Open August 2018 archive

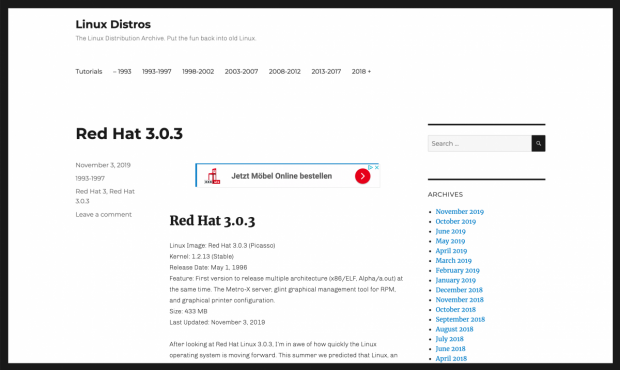454,329
